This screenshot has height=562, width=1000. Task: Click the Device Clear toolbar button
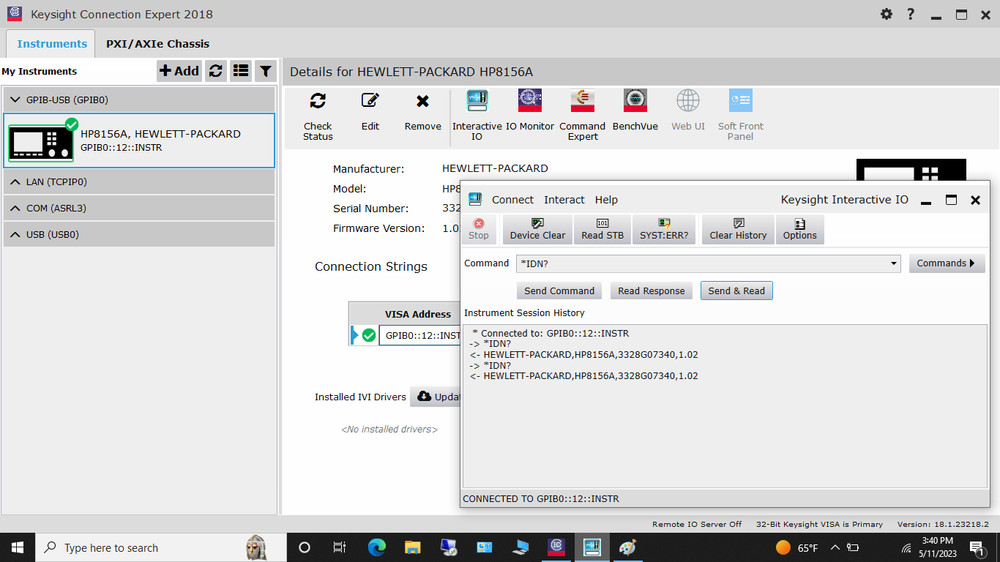tap(537, 229)
